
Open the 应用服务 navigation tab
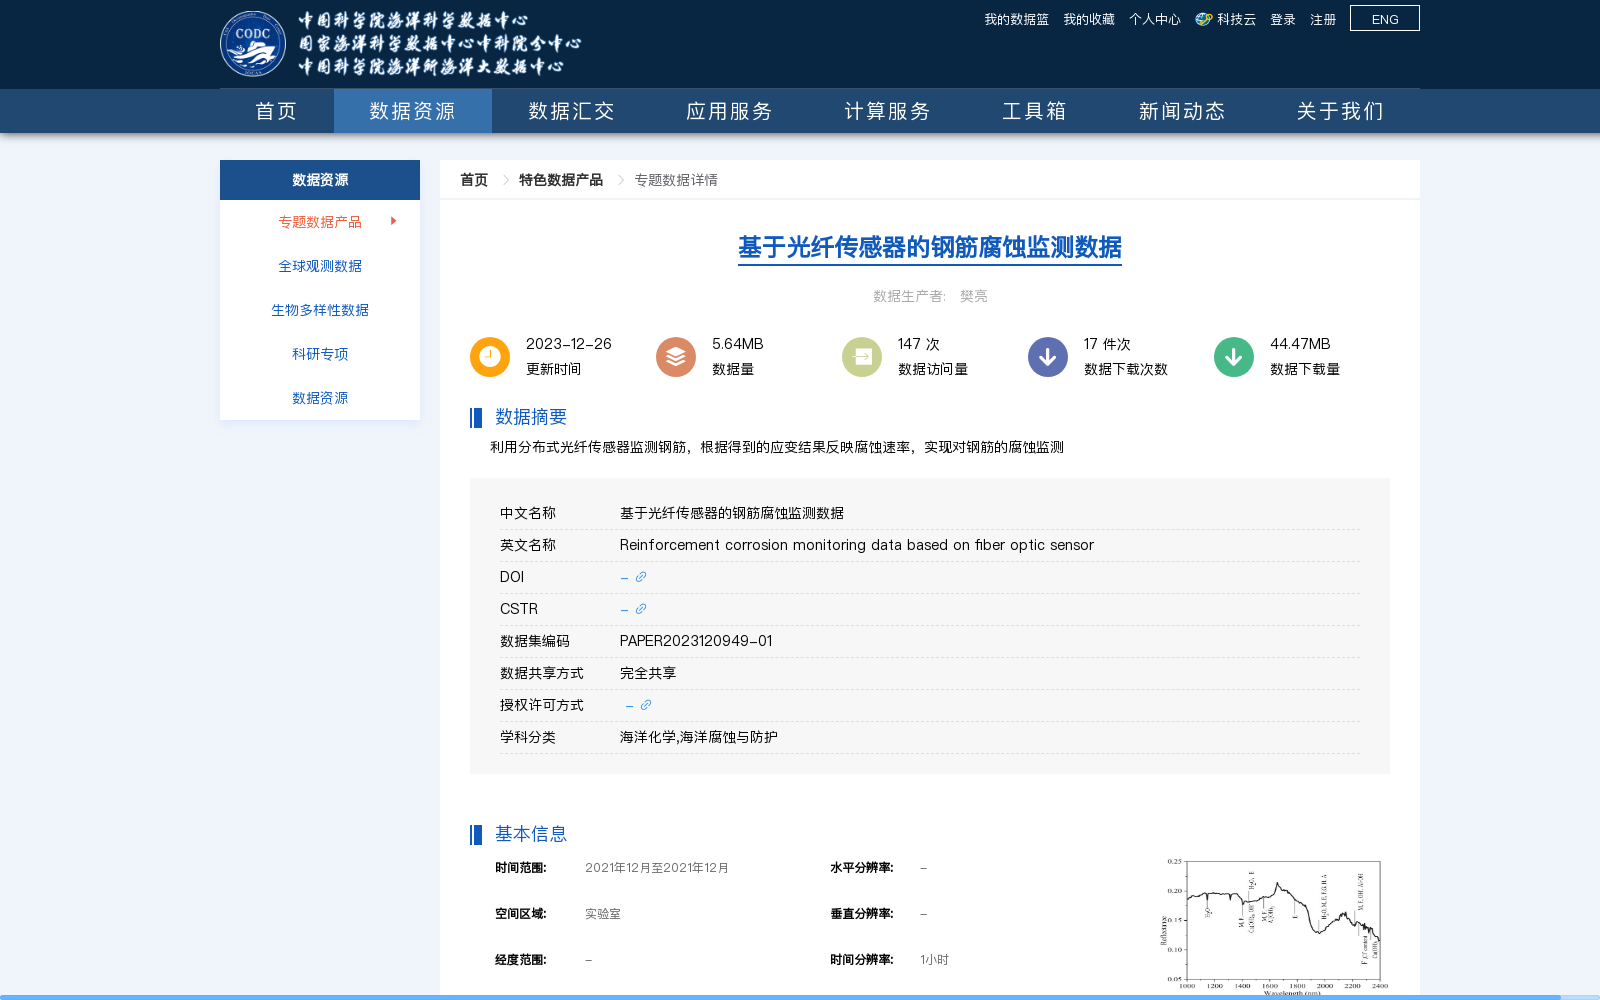(x=729, y=111)
